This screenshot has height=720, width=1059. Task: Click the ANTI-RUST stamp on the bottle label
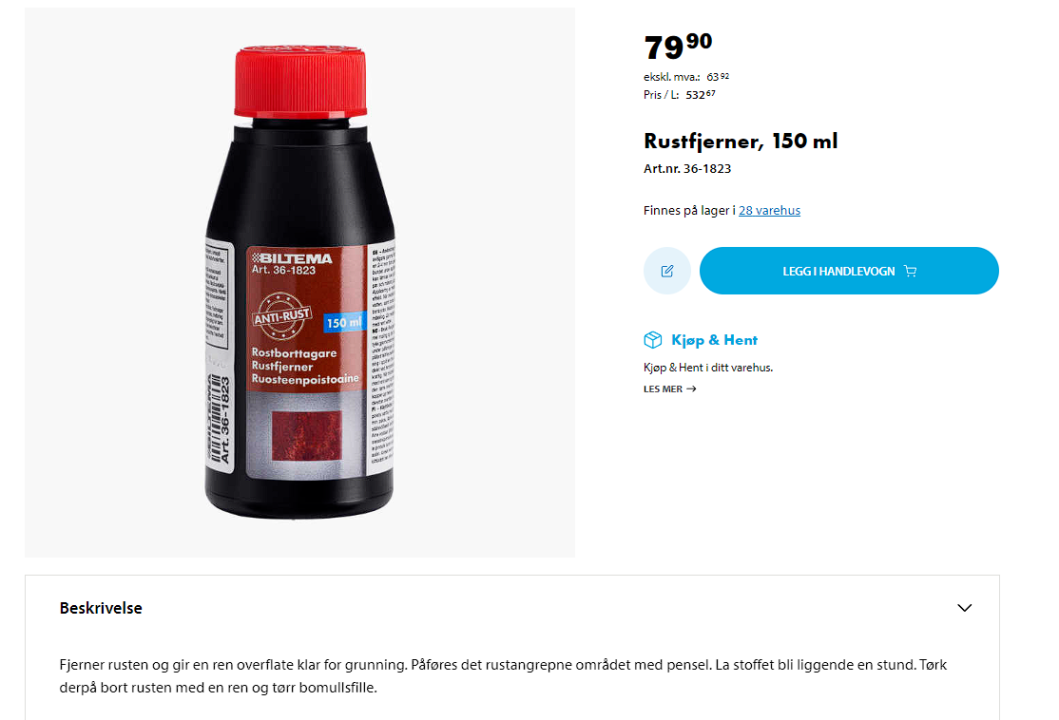(282, 315)
